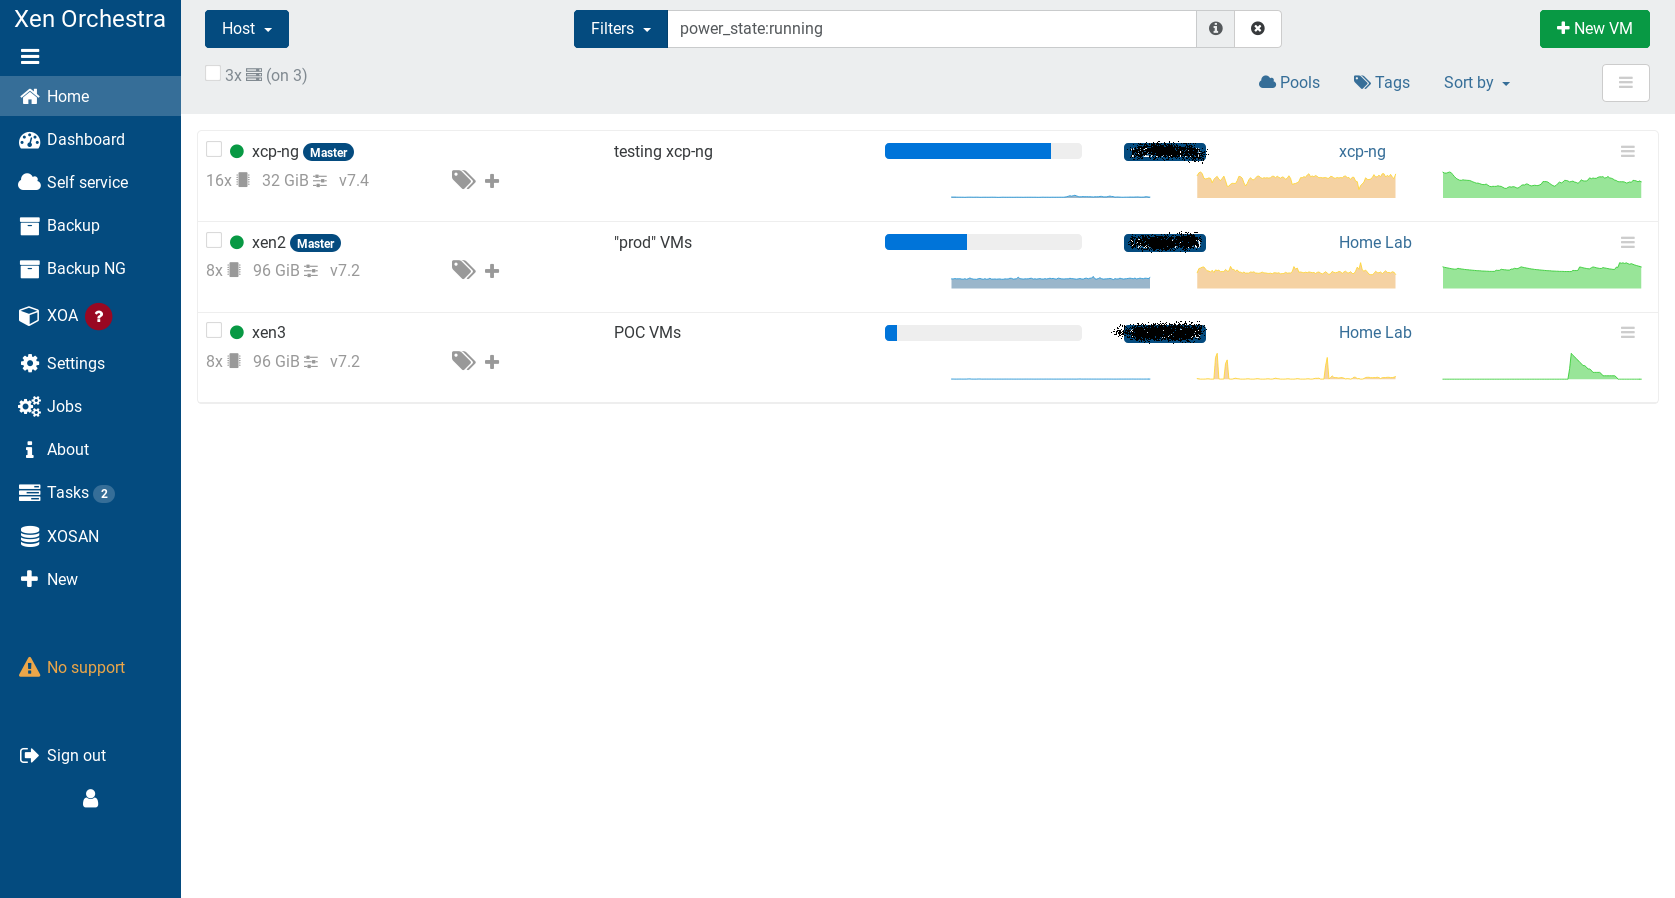The width and height of the screenshot is (1675, 898).
Task: Click the No support warning triangle icon
Action: [x=29, y=667]
